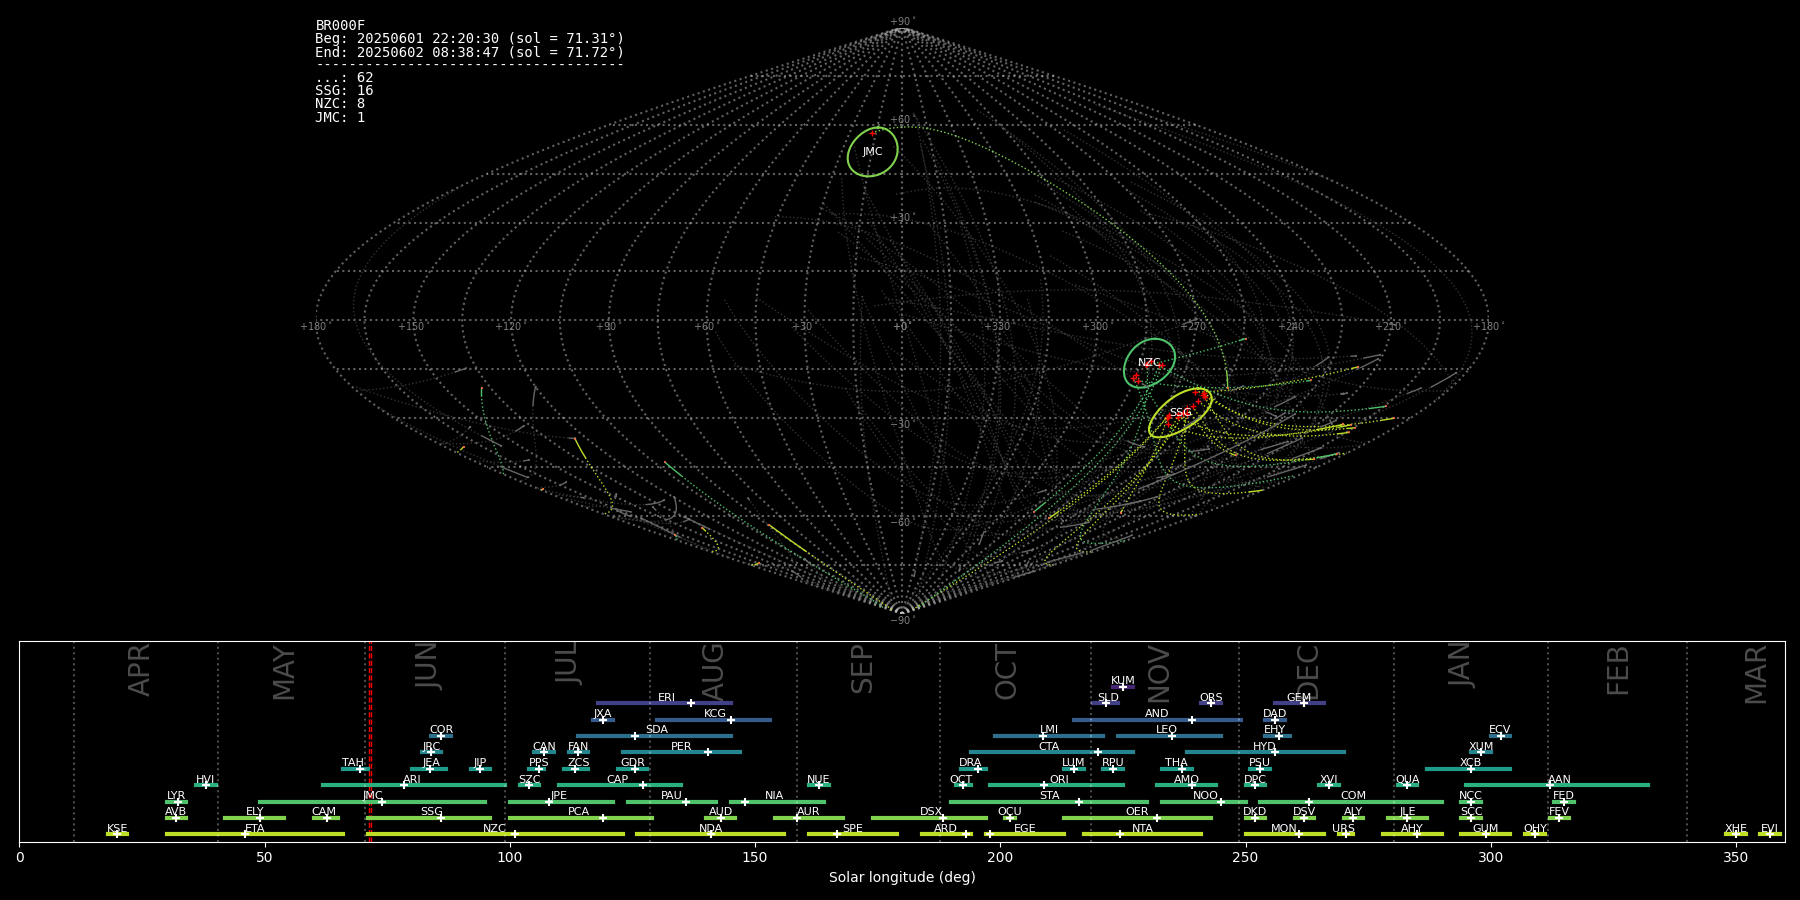
Task: Click the peak marker on the ETA bar
Action: coord(245,834)
